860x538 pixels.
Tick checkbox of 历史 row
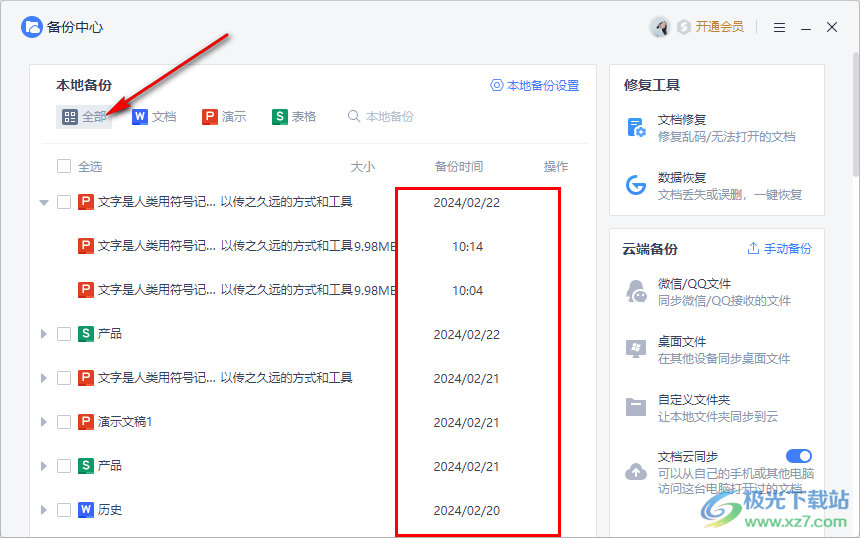(x=64, y=509)
